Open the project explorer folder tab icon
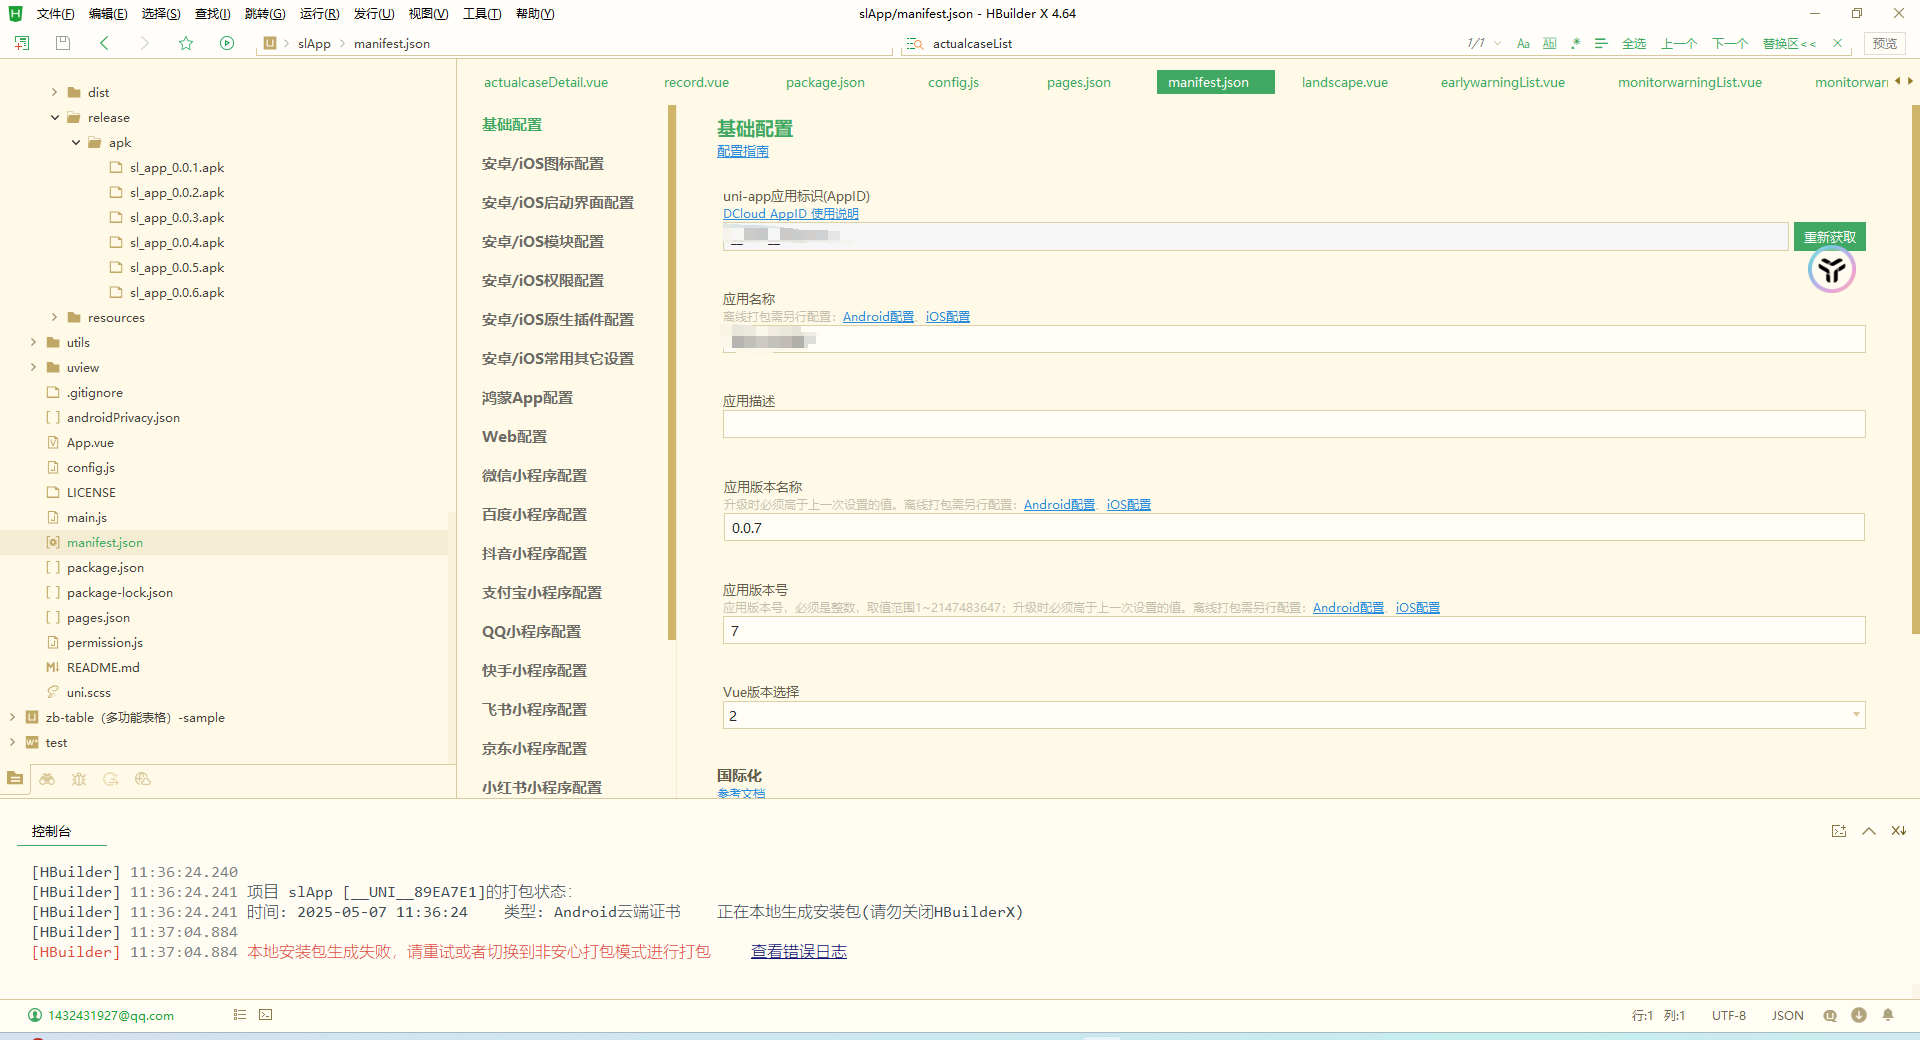Viewport: 1920px width, 1040px height. (15, 778)
